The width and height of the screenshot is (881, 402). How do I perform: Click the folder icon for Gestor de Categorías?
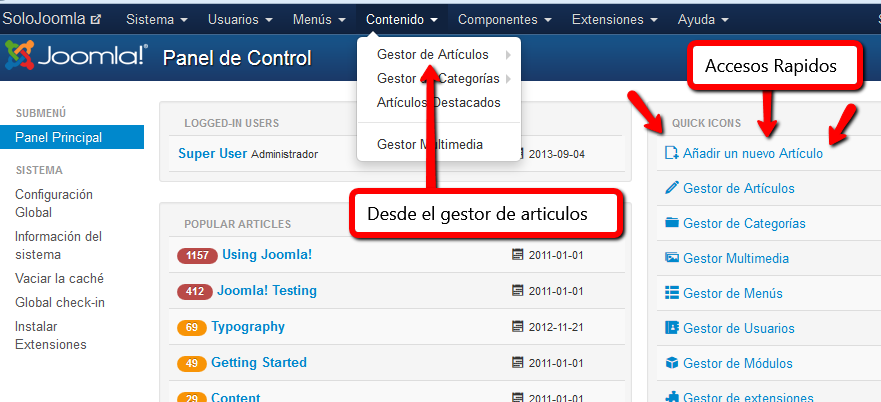(672, 223)
